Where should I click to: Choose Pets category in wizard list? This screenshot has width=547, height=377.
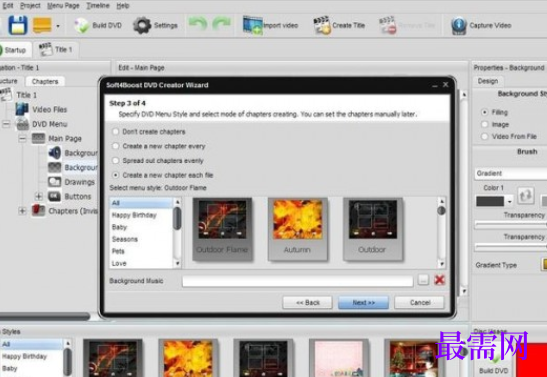(141, 251)
